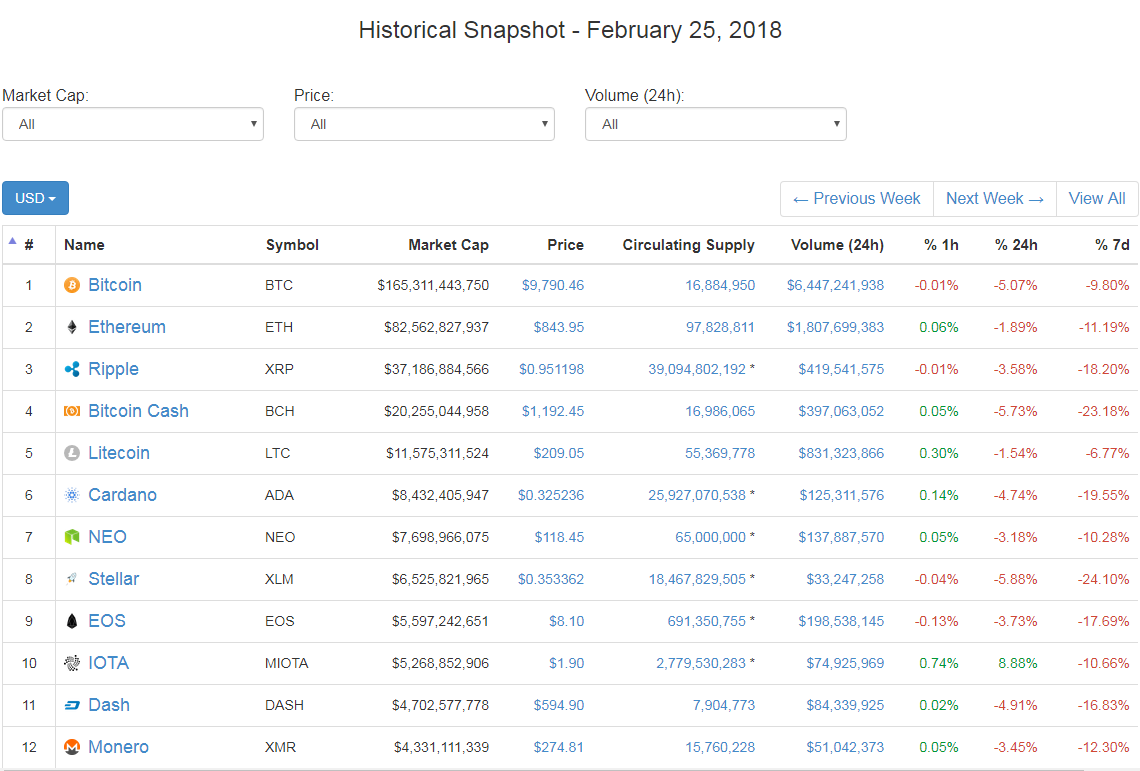Viewport: 1140px width, 771px height.
Task: Open the Market Cap filter dropdown
Action: 133,124
